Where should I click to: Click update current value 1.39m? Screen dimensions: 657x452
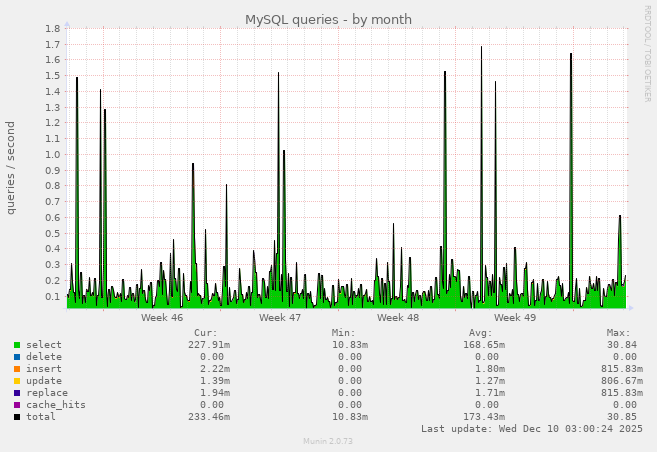point(215,381)
